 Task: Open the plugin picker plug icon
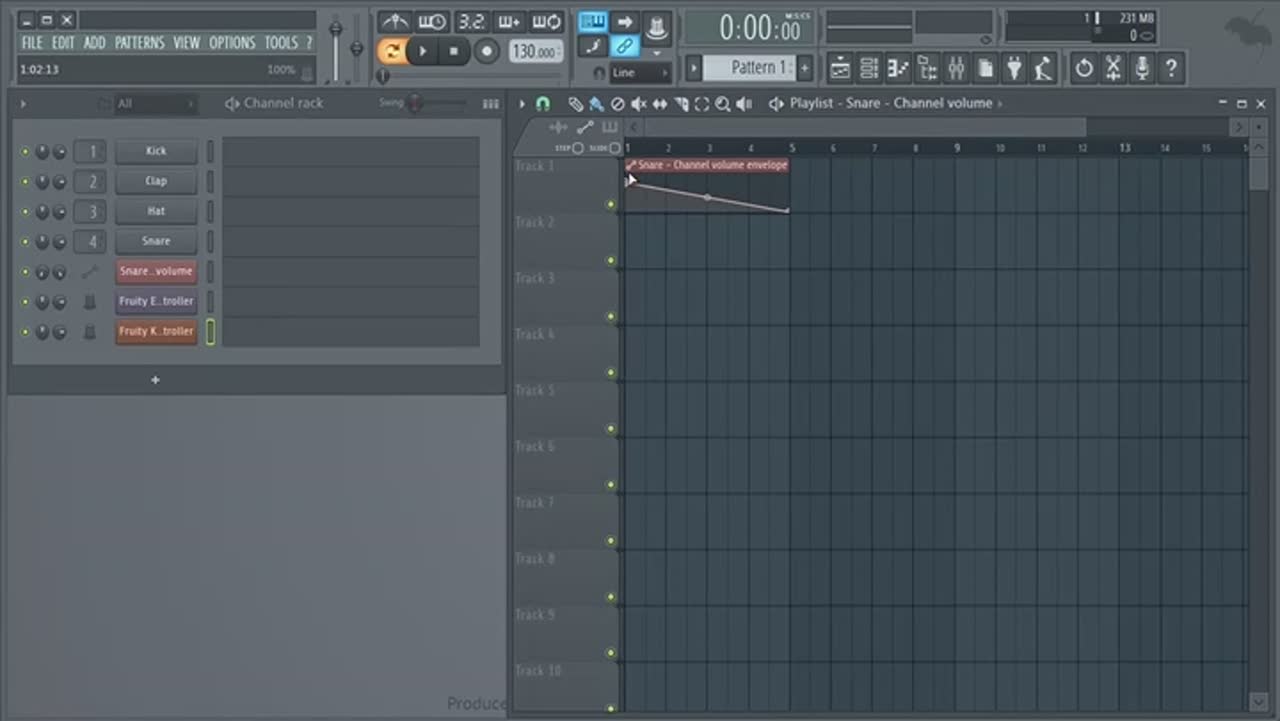point(1014,68)
